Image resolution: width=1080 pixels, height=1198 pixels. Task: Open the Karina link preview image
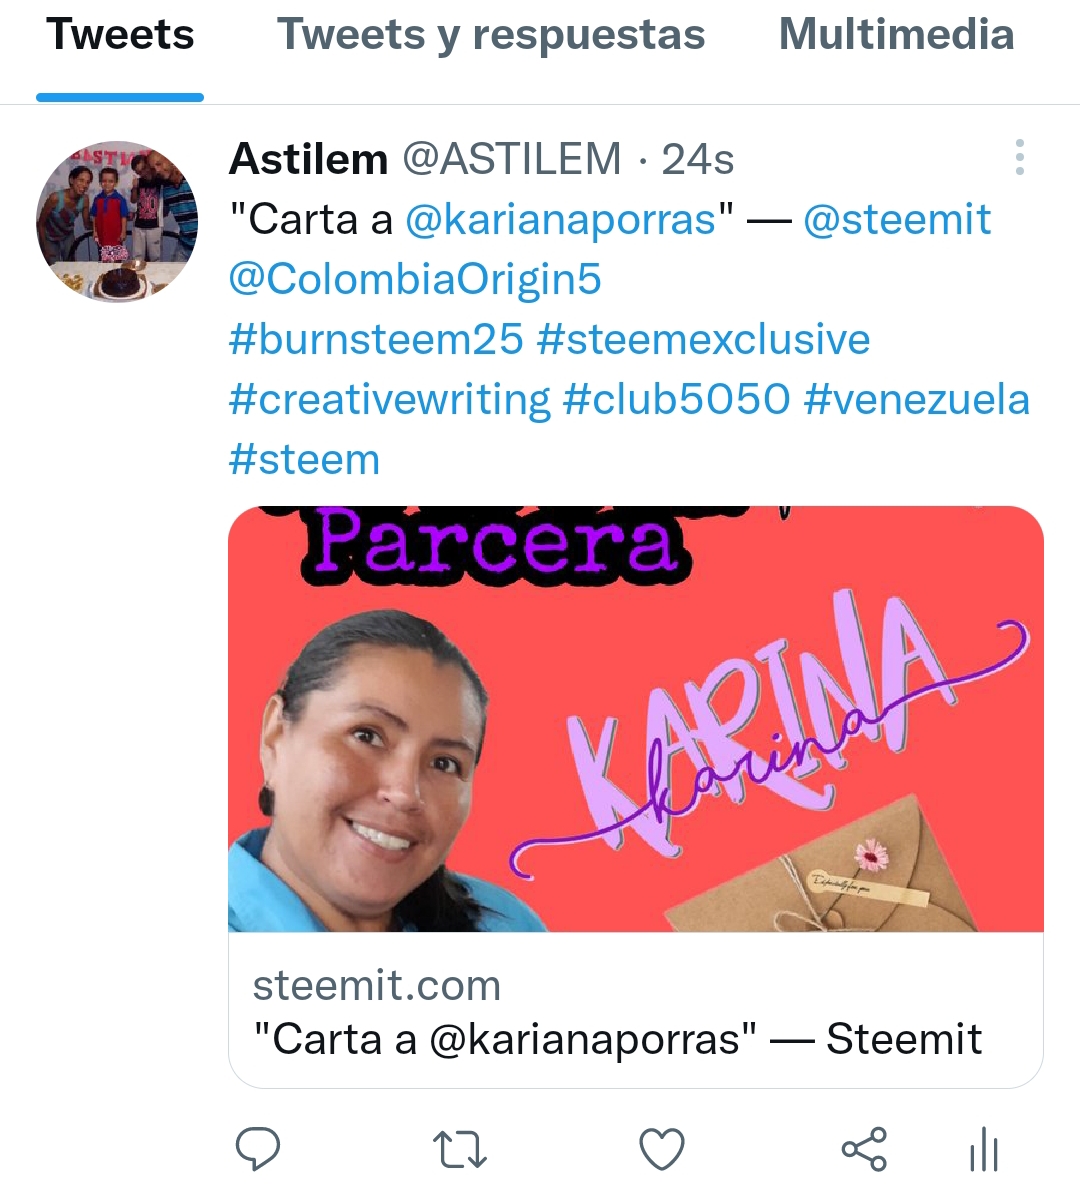pos(635,718)
